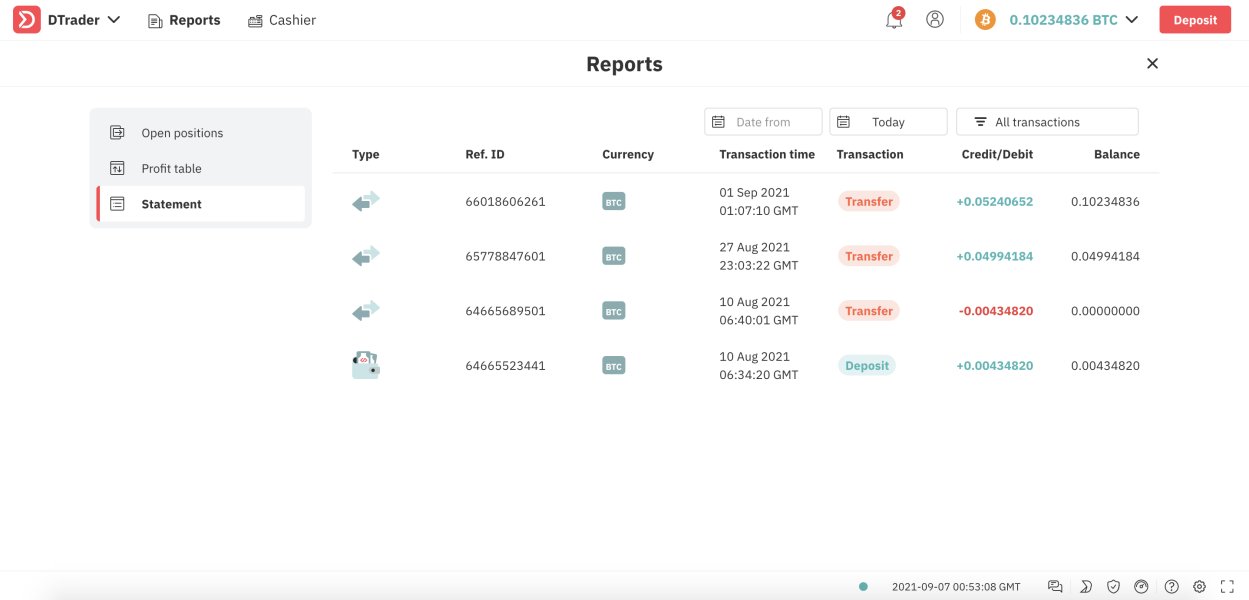Click calendar icon in Date from field
Image resolution: width=1249 pixels, height=600 pixels.
718,122
